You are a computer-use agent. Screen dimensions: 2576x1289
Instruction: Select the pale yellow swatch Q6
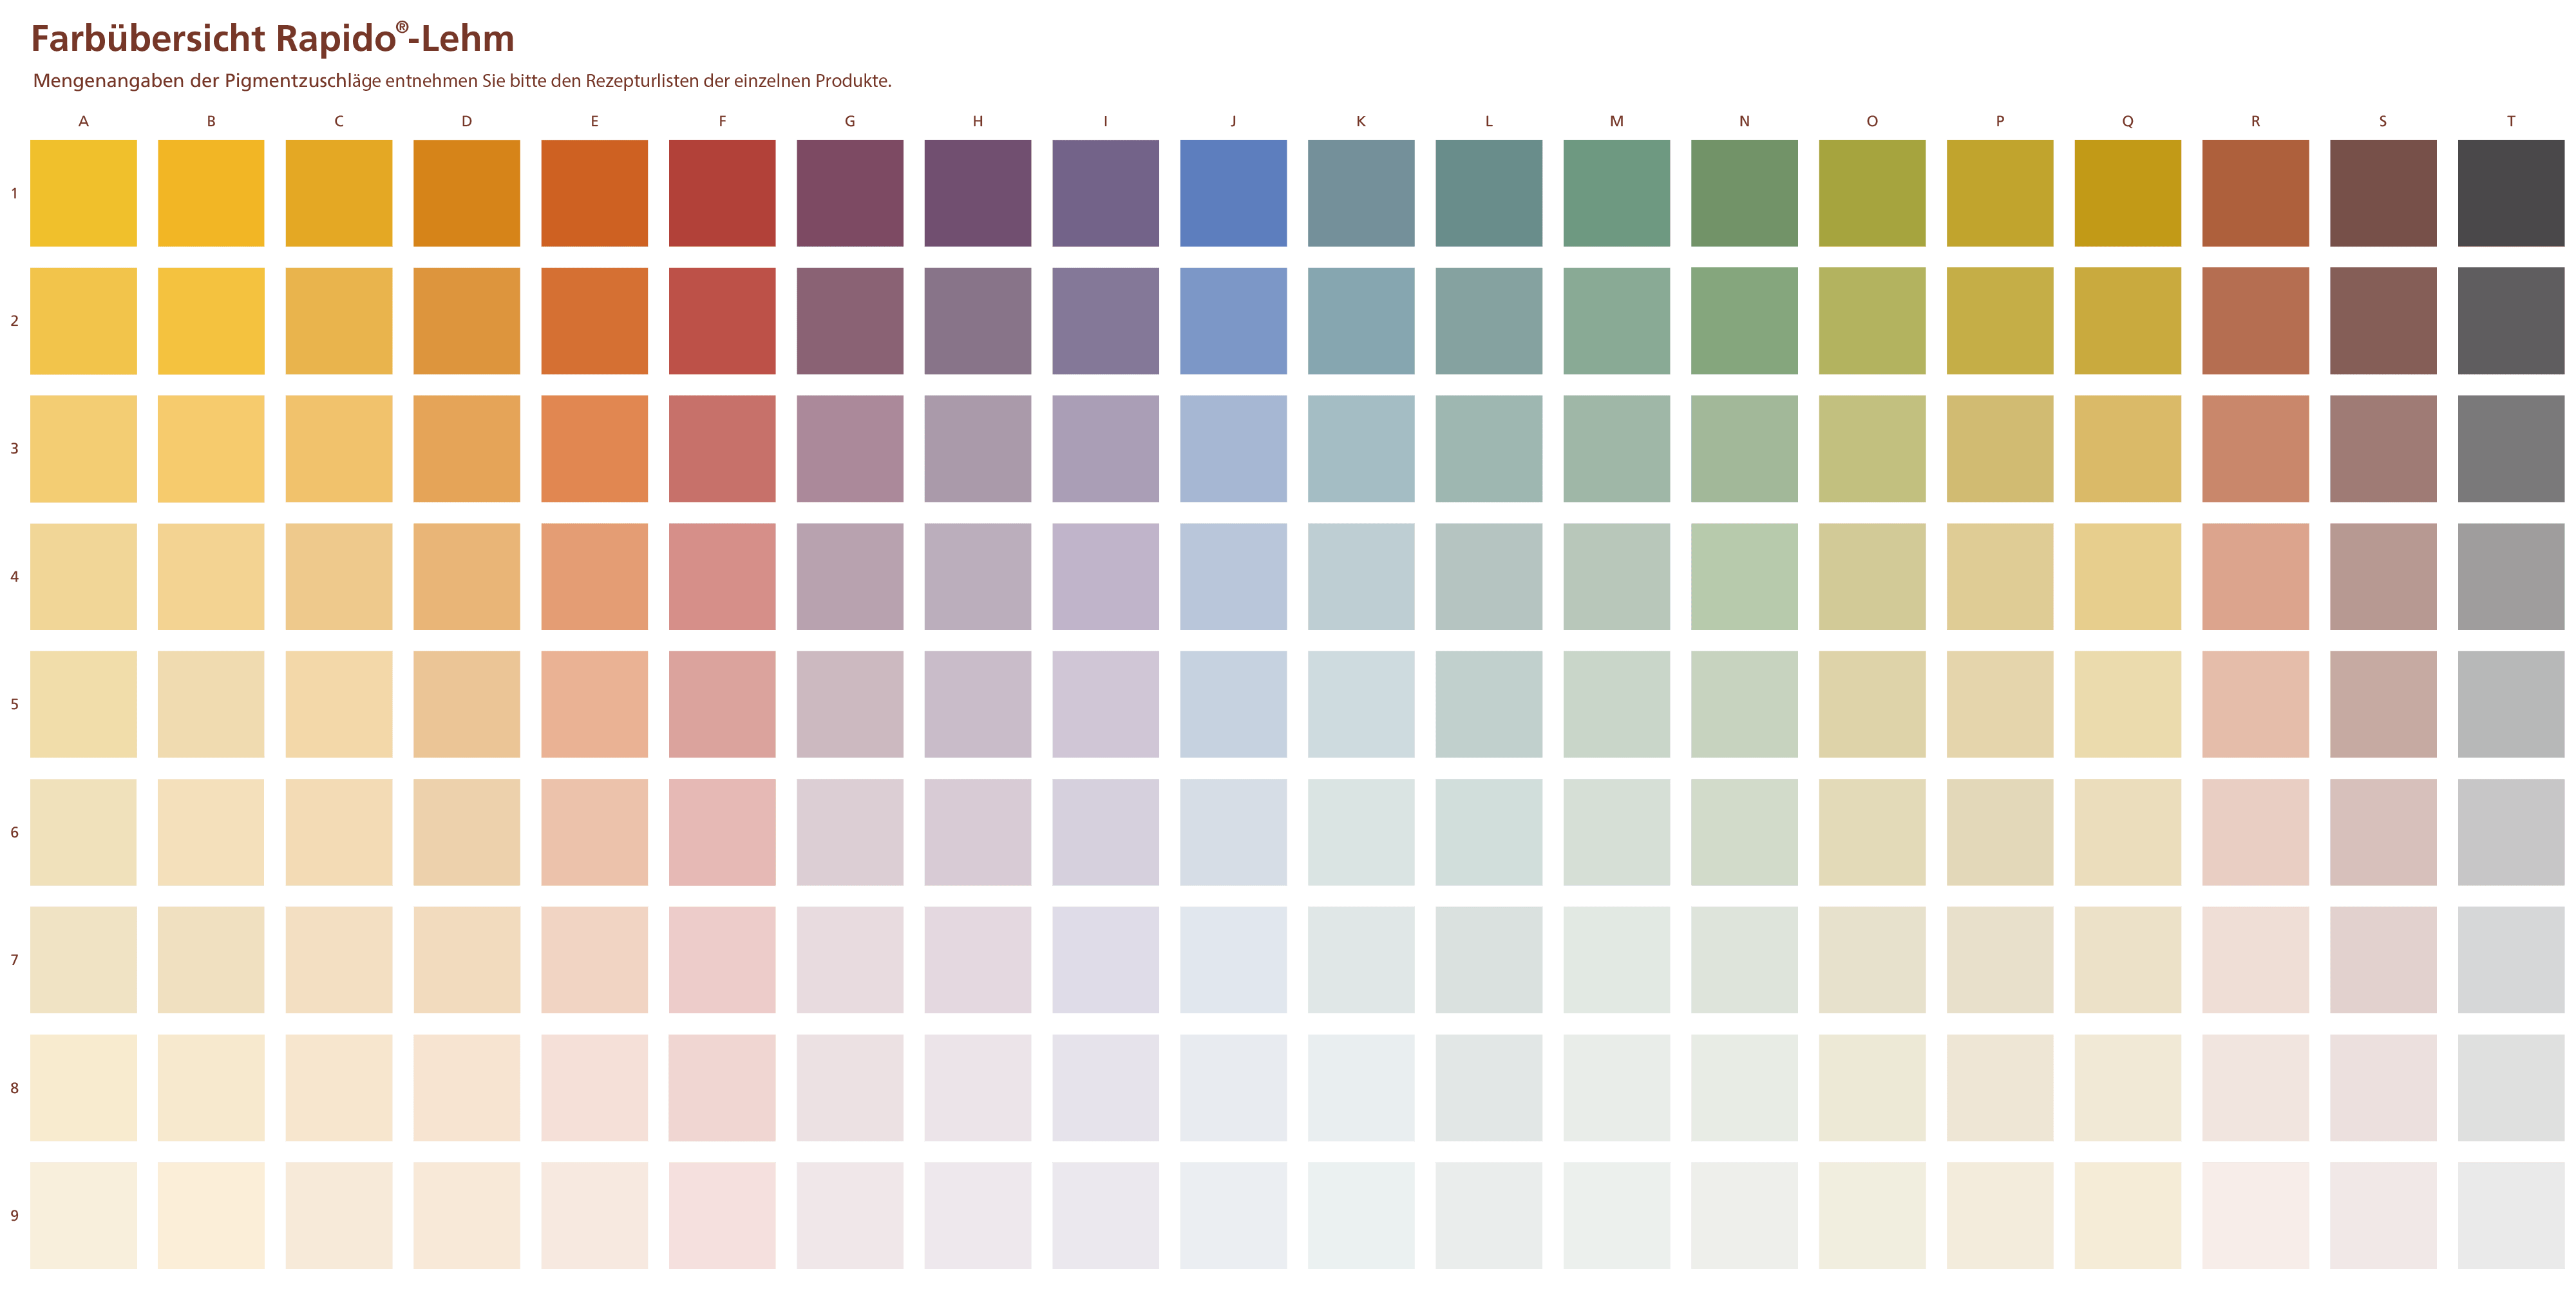2127,832
